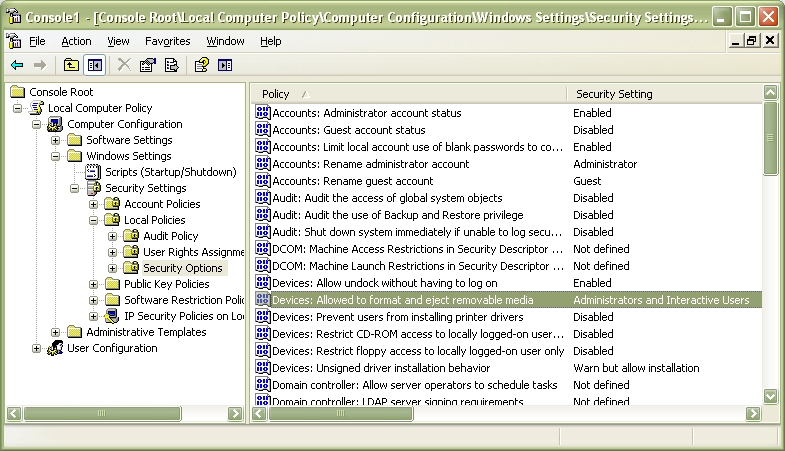This screenshot has height=451, width=785.
Task: Restore the inner console child window
Action: 751,41
